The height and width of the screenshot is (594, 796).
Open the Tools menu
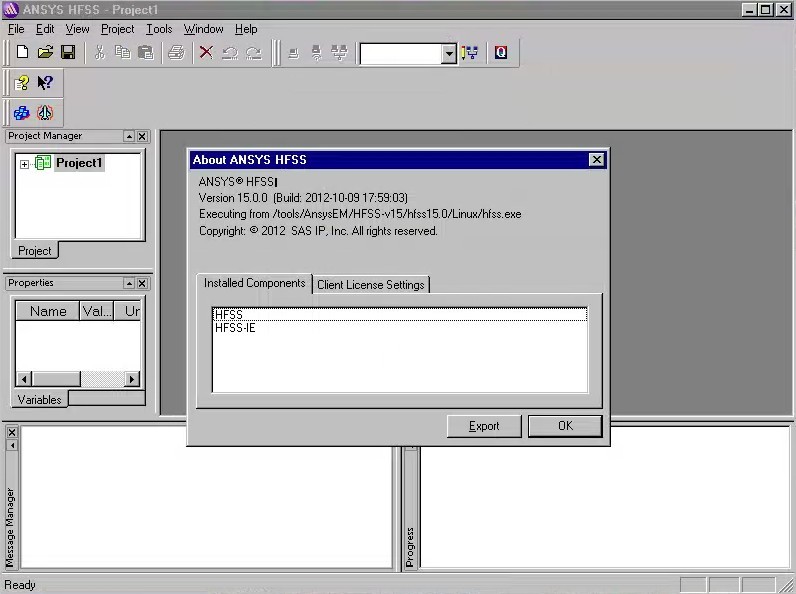coord(159,29)
